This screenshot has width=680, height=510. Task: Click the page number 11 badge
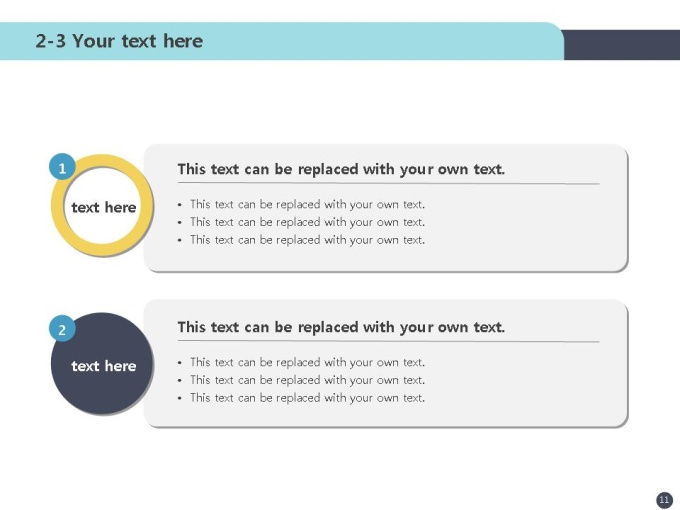pyautogui.click(x=664, y=500)
